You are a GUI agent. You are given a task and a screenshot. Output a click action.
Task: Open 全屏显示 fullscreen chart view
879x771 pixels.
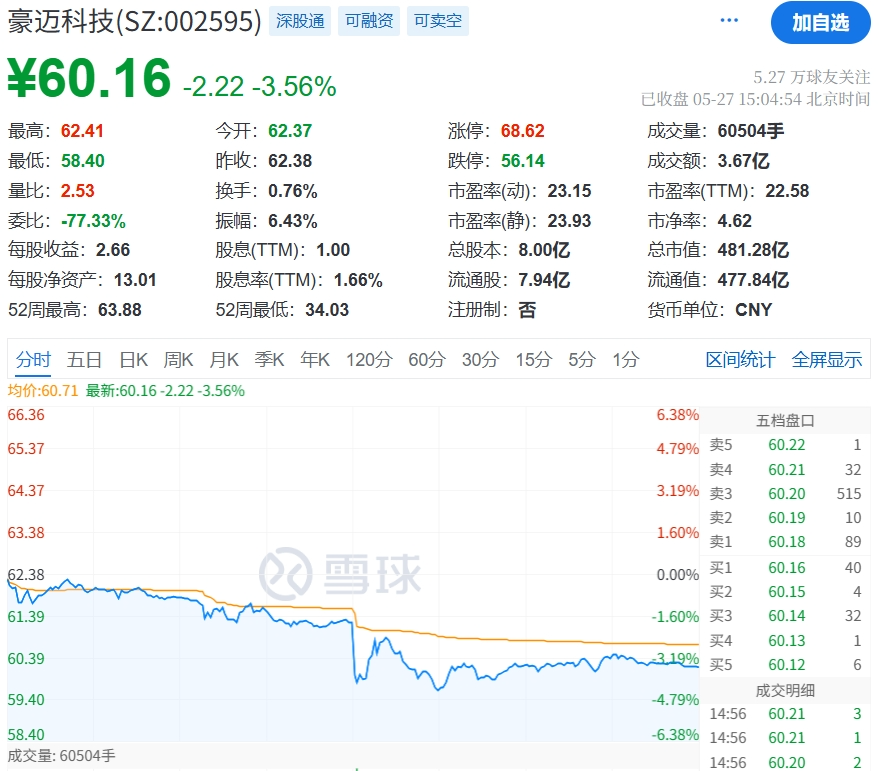coord(827,360)
